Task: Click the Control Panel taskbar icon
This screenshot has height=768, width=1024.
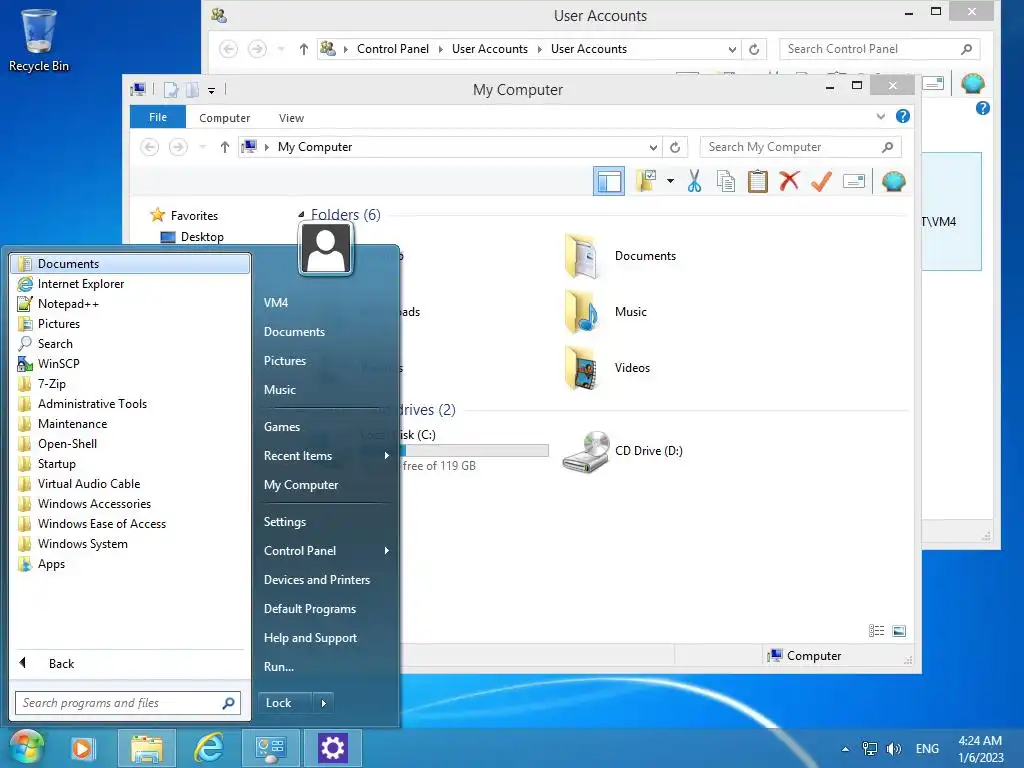Action: click(x=270, y=748)
